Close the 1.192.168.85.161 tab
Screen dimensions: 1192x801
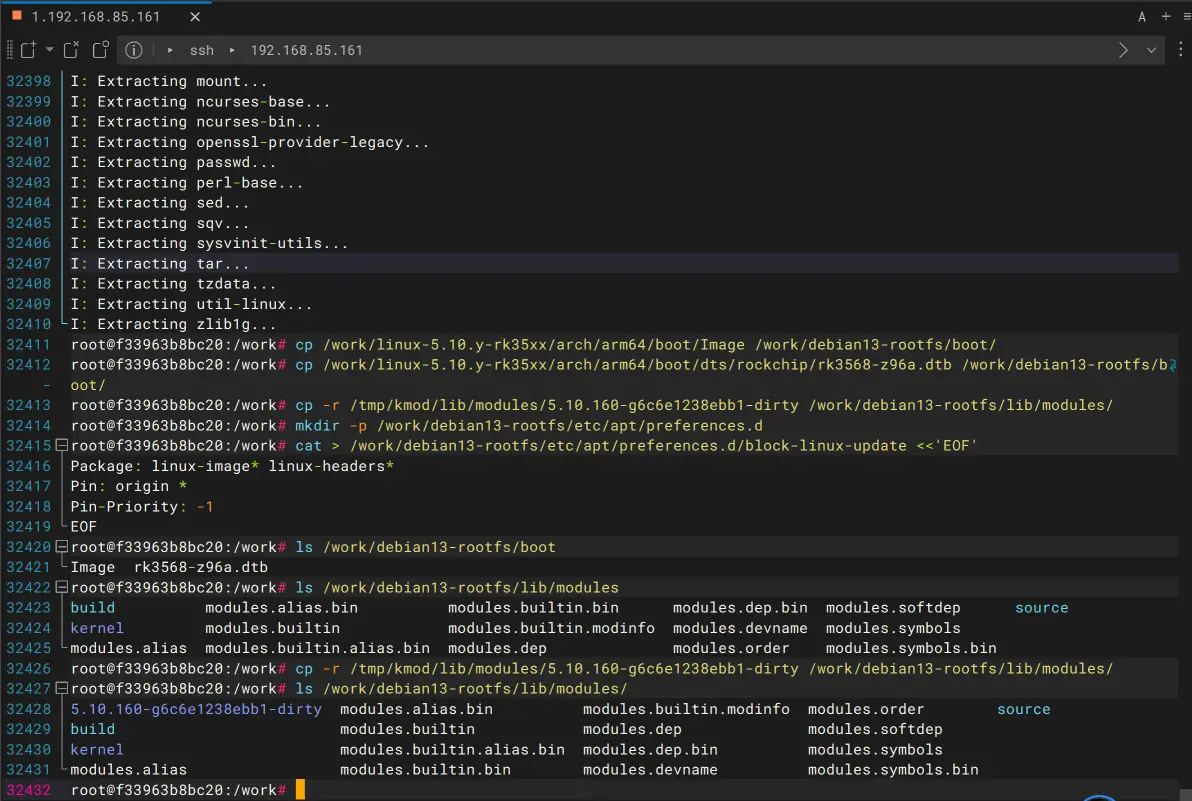click(x=195, y=17)
